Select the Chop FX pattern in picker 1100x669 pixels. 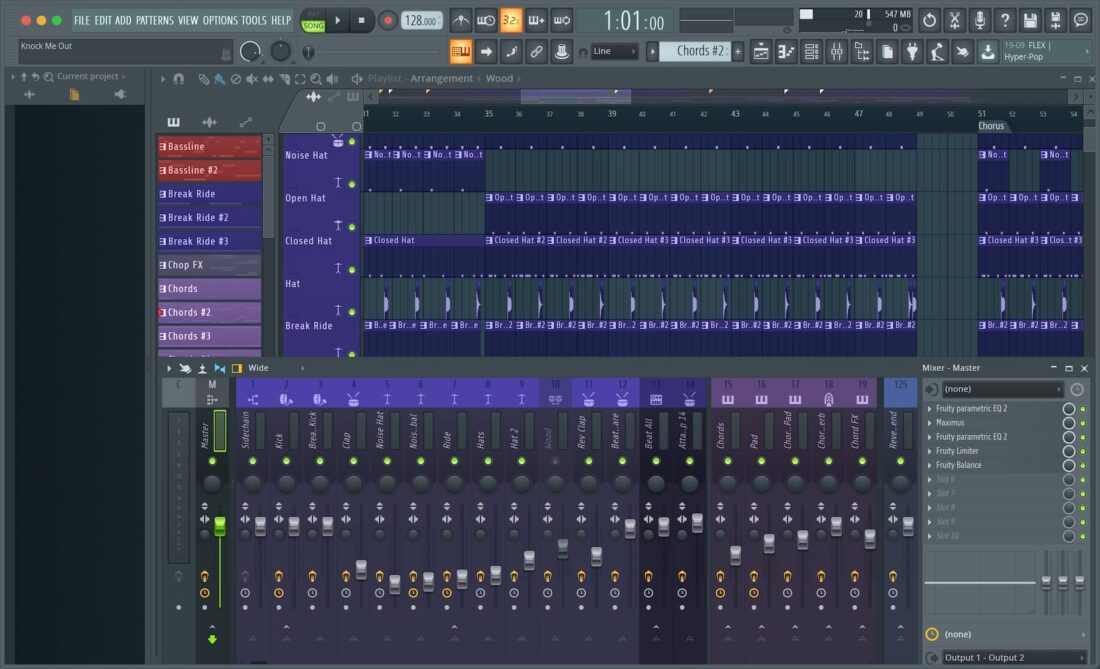tap(209, 265)
